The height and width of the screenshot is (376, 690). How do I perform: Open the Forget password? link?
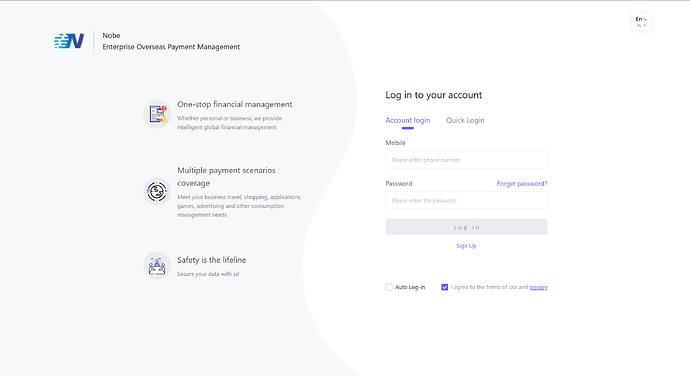522,184
